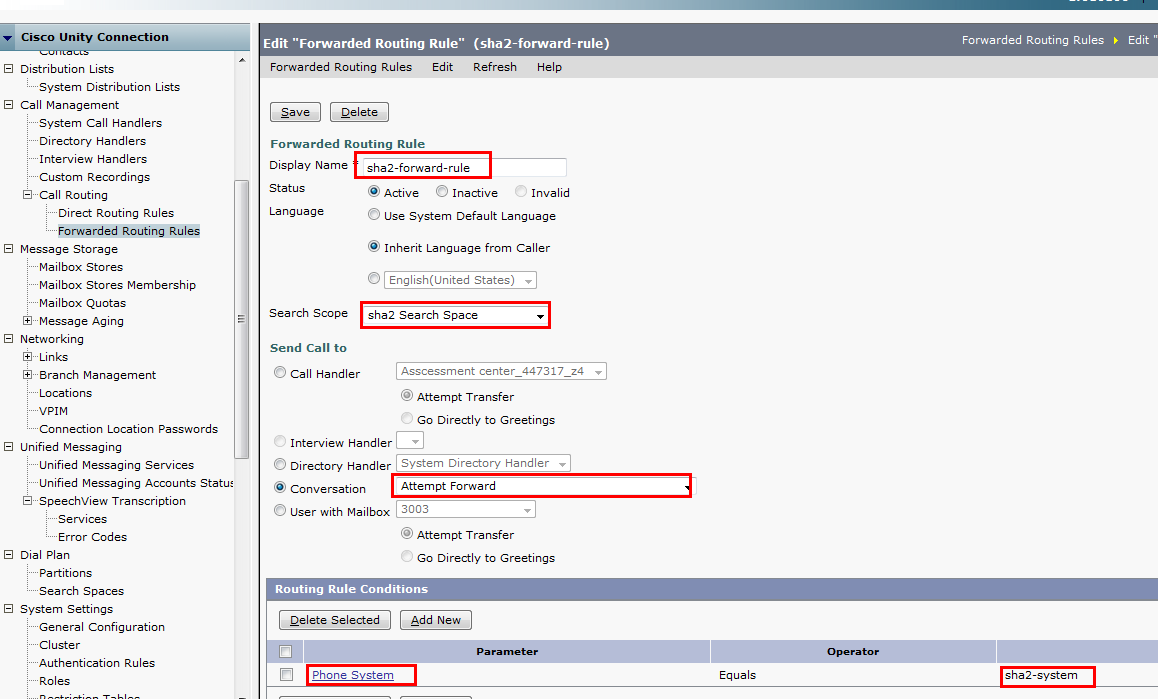Image resolution: width=1158 pixels, height=699 pixels.
Task: Open the Conversation Attempt Forward dropdown
Action: point(545,486)
